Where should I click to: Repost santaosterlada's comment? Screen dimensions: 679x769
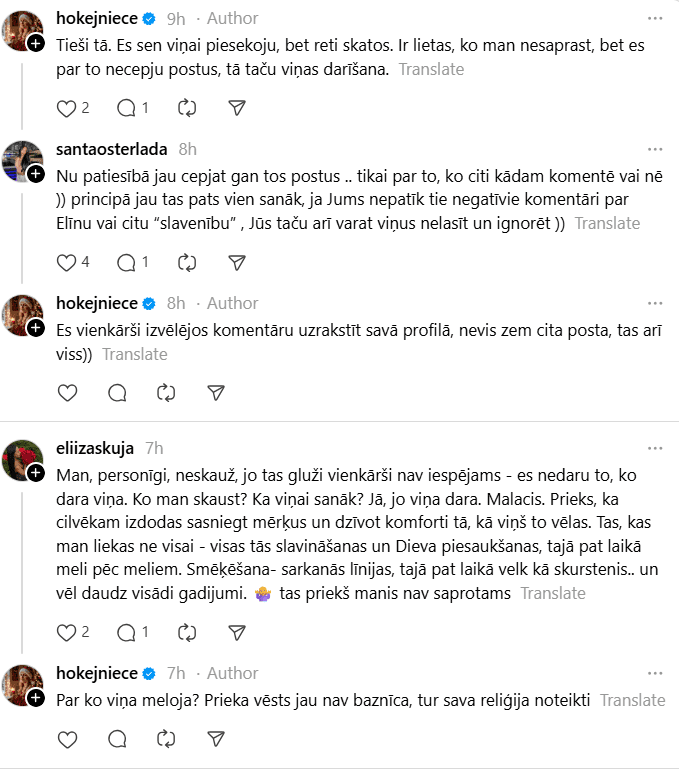(187, 263)
